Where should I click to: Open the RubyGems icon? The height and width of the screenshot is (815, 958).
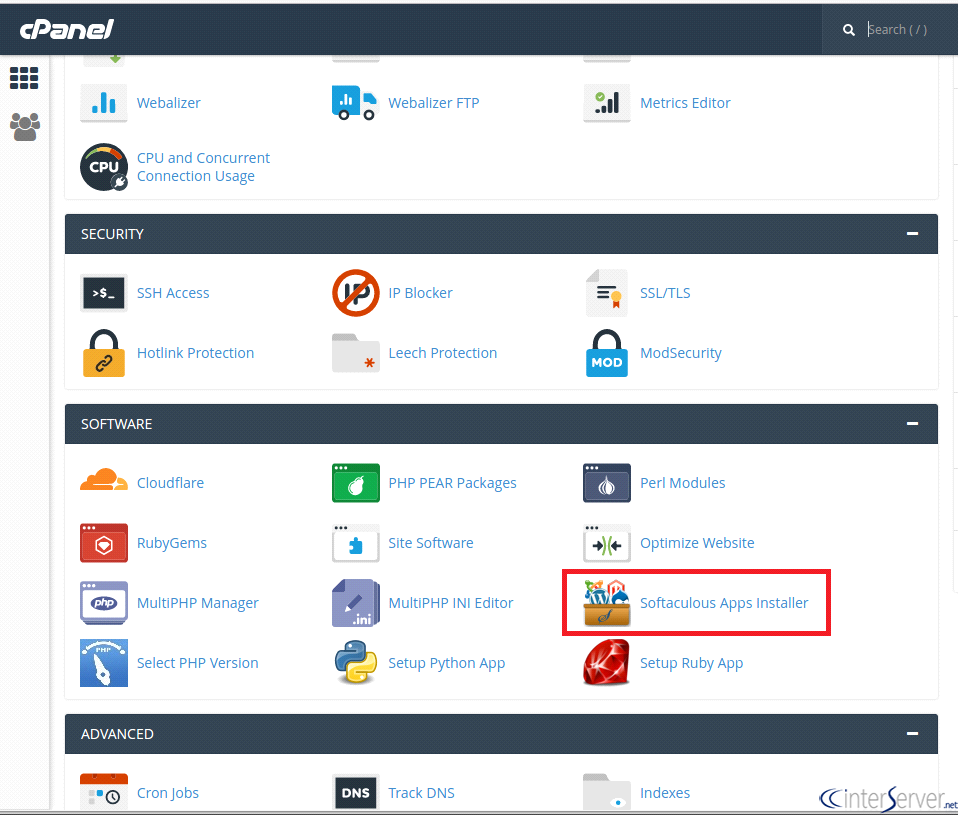pos(104,543)
